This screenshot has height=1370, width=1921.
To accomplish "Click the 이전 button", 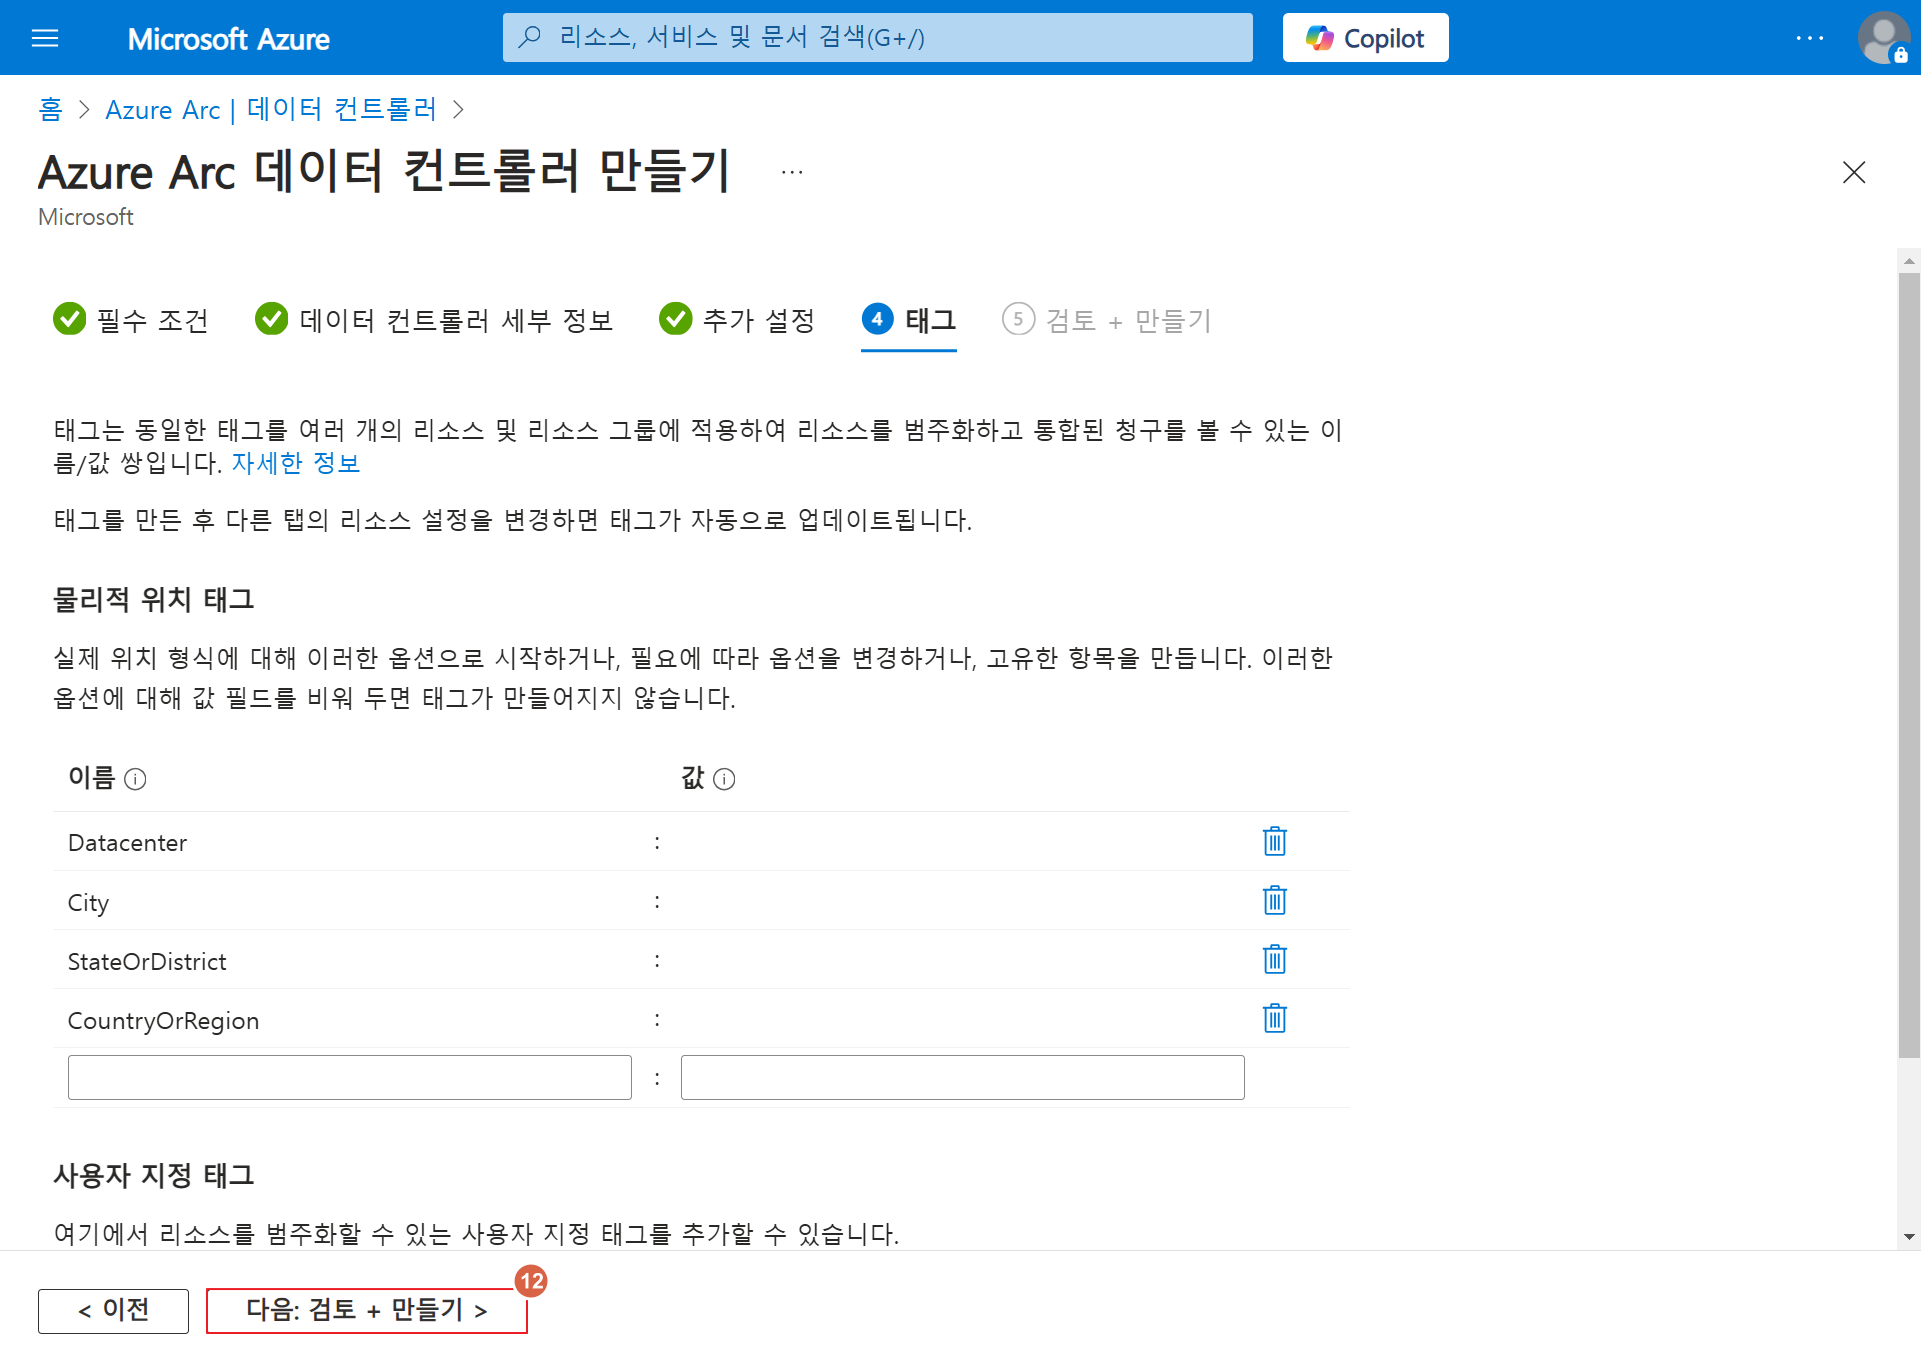I will point(113,1310).
